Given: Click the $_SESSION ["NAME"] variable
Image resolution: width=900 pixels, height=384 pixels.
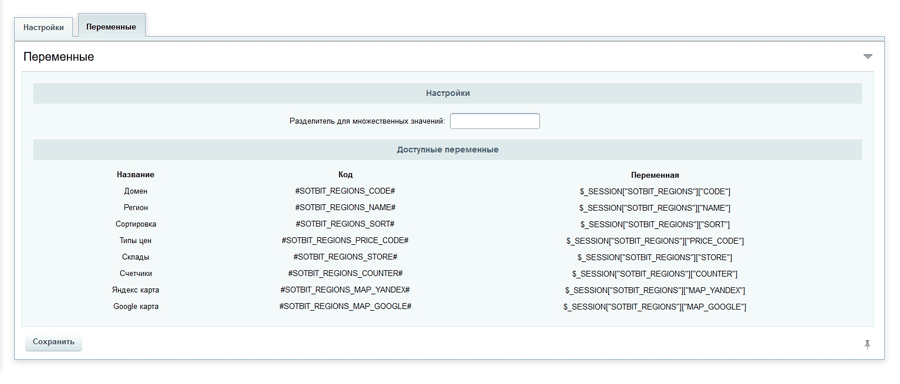Looking at the screenshot, I should pos(655,208).
